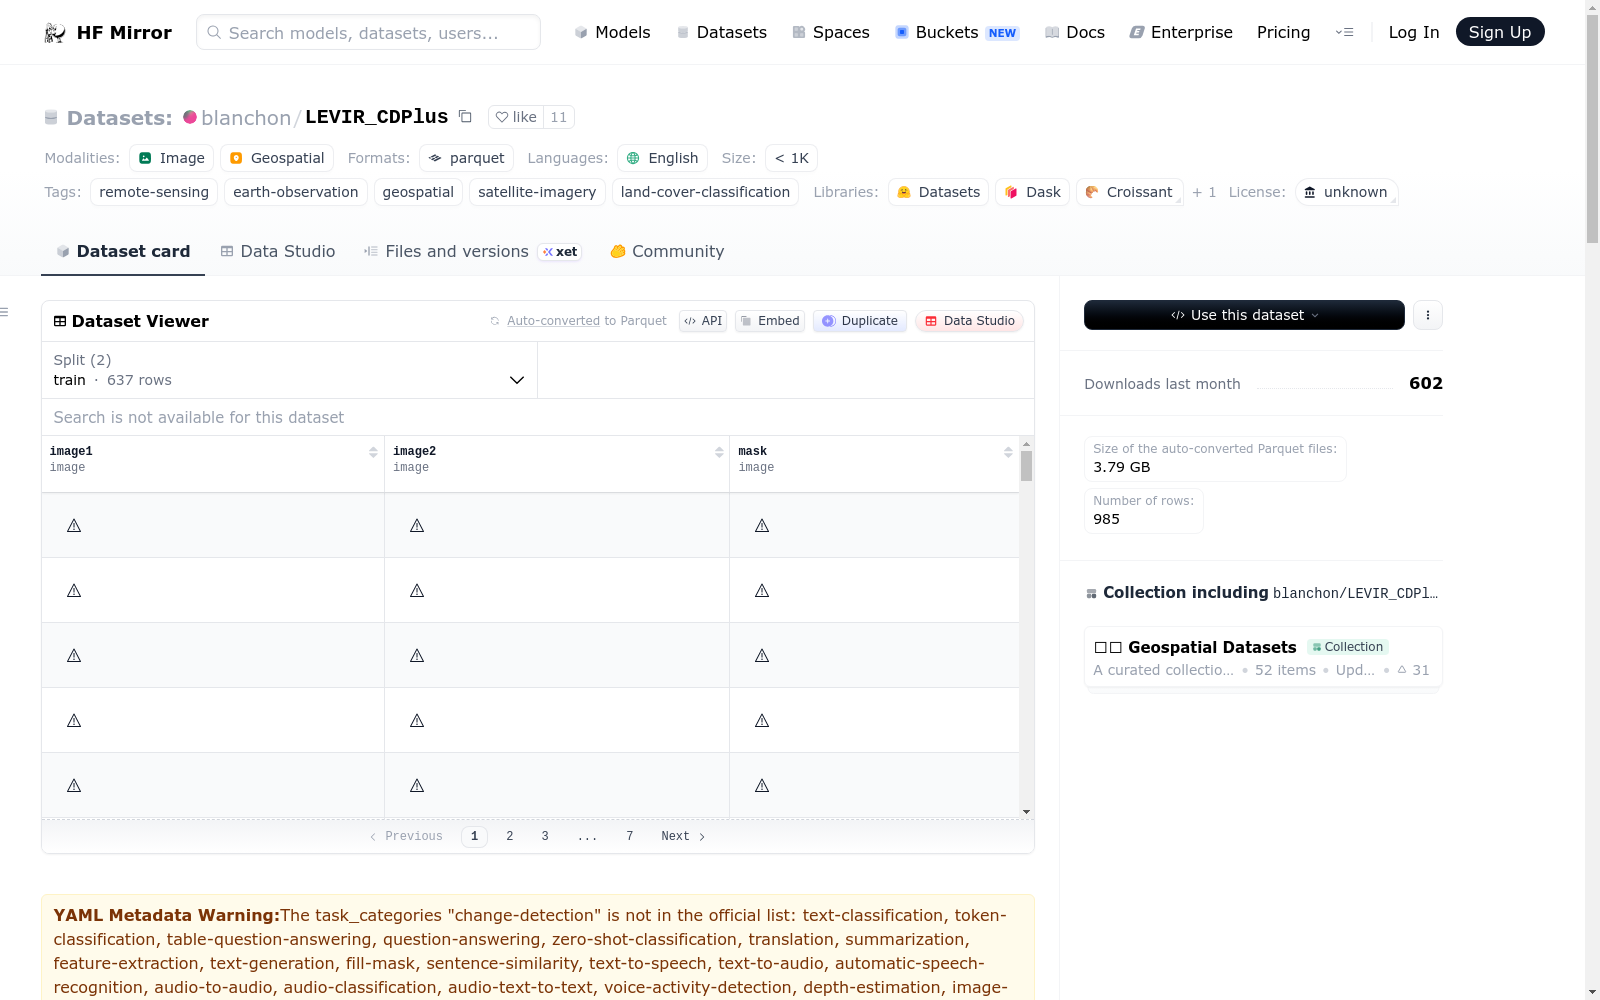This screenshot has height=1000, width=1600.
Task: Switch to the Data Studio tab
Action: 278,251
